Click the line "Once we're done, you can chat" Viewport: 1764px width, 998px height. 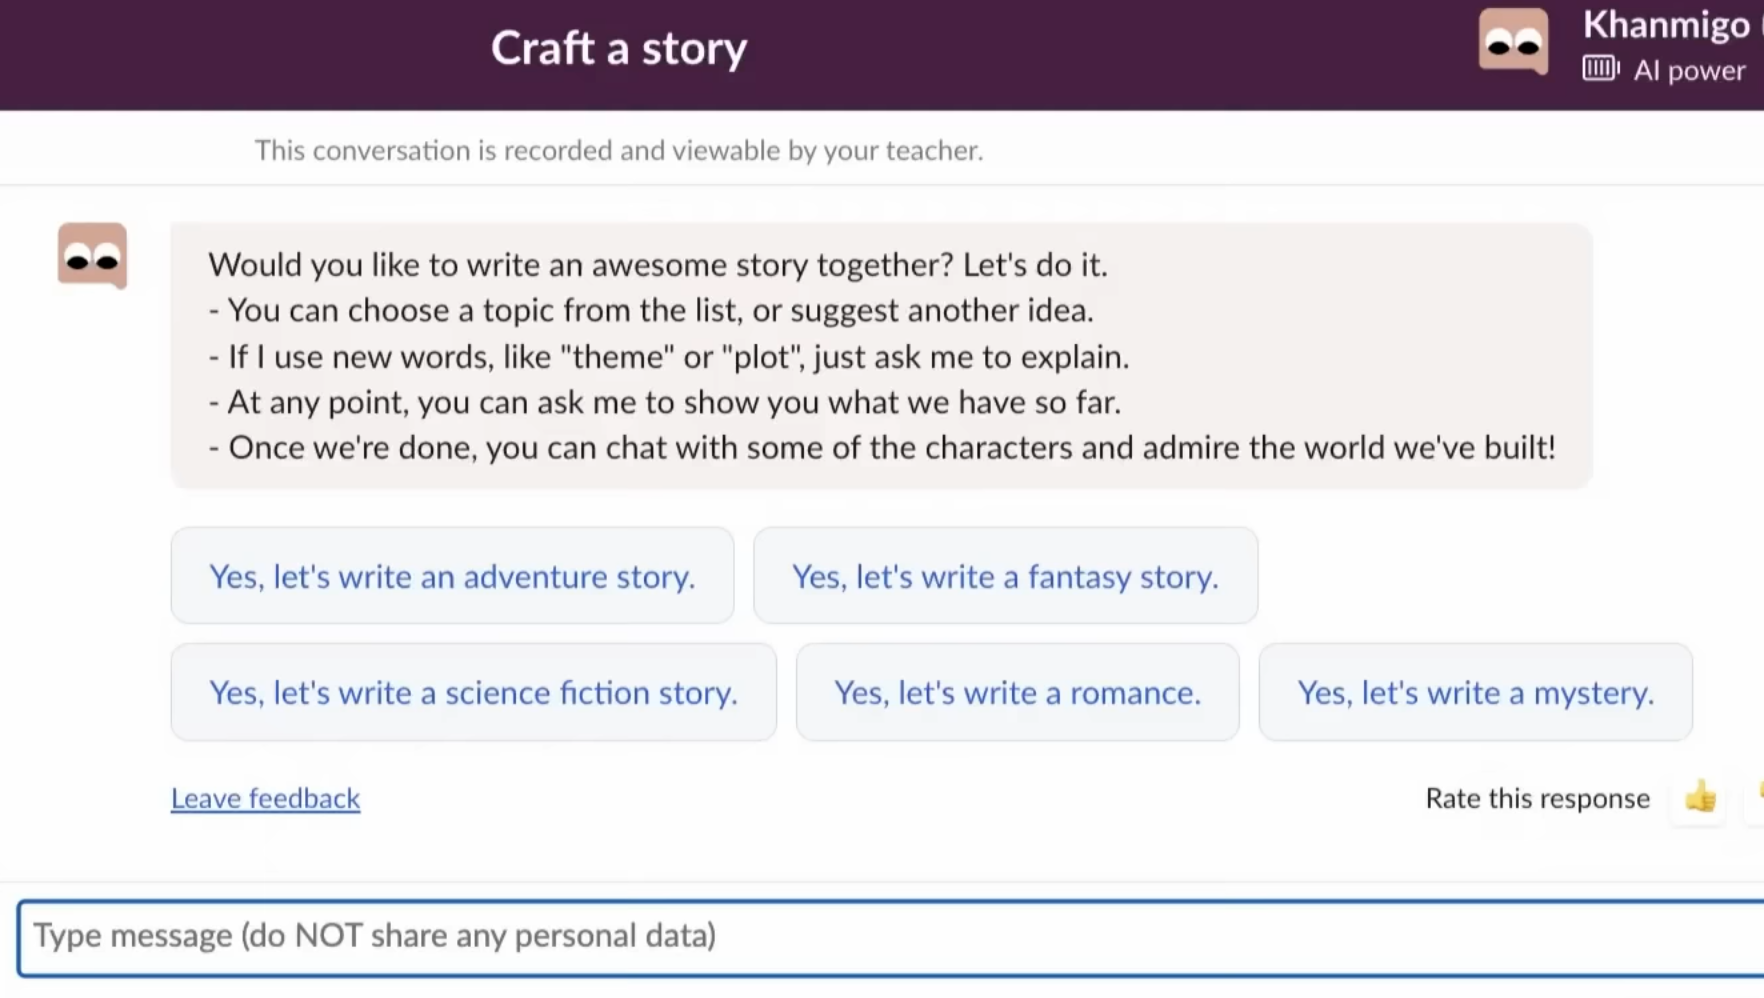point(882,447)
